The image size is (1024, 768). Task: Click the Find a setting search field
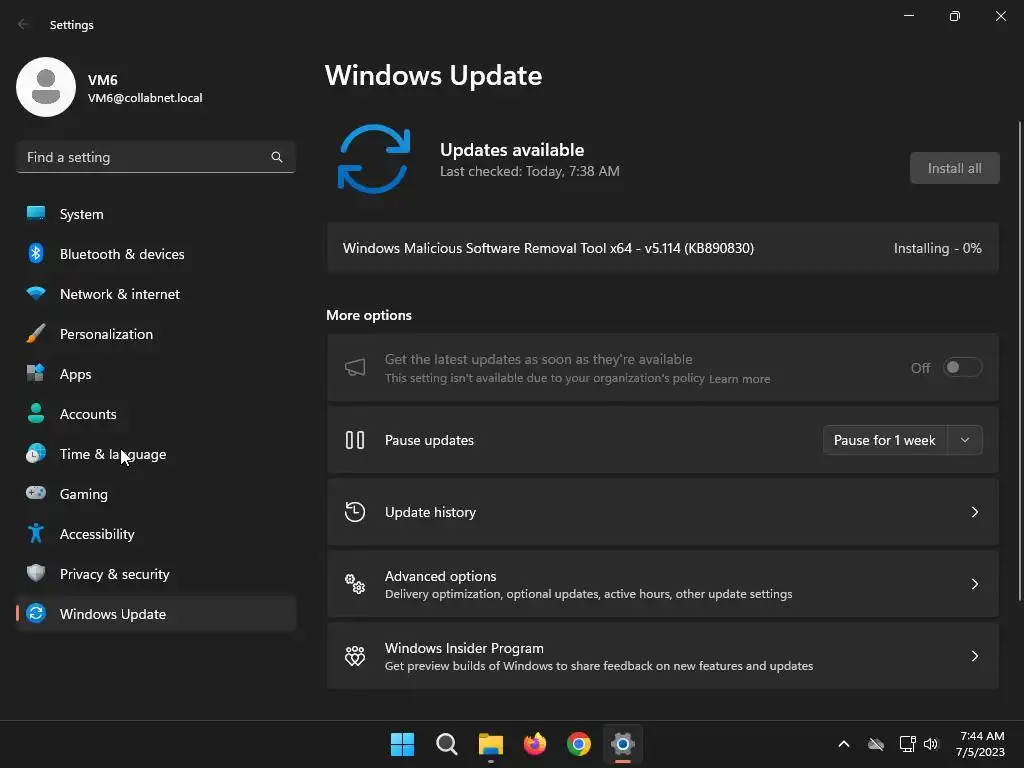point(155,157)
